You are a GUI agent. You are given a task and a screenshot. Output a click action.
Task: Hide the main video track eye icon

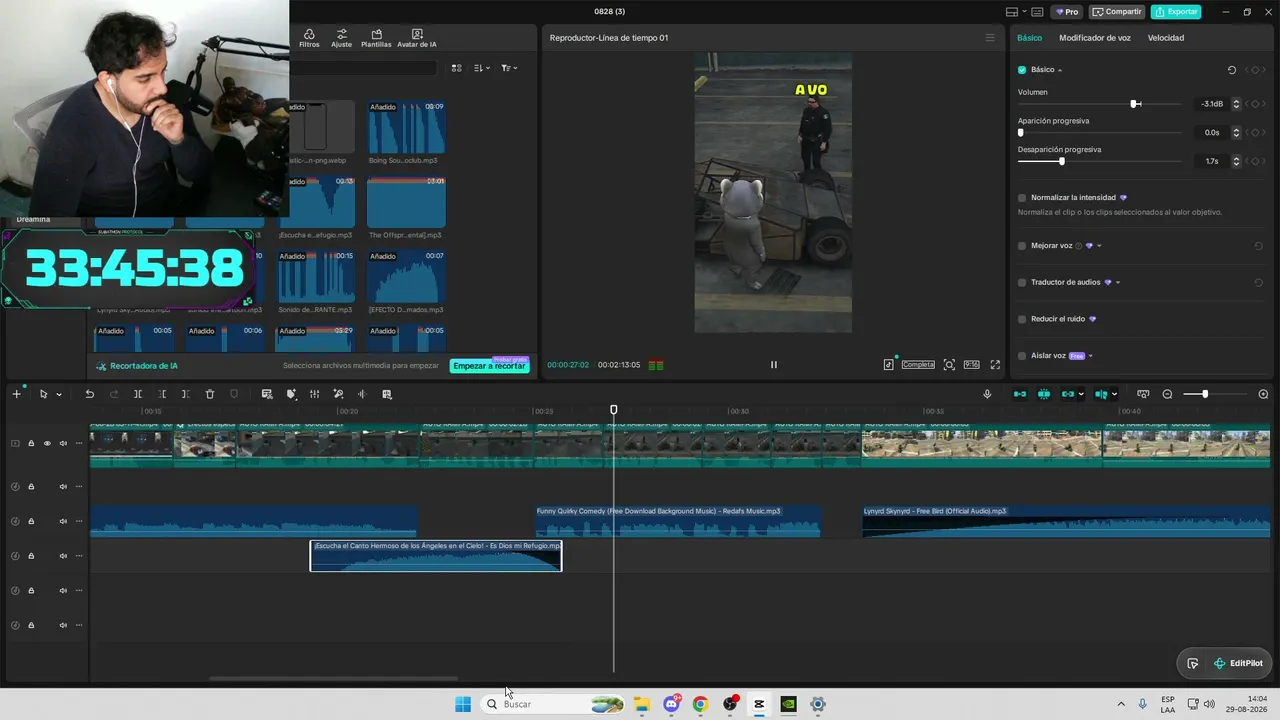pyautogui.click(x=46, y=443)
